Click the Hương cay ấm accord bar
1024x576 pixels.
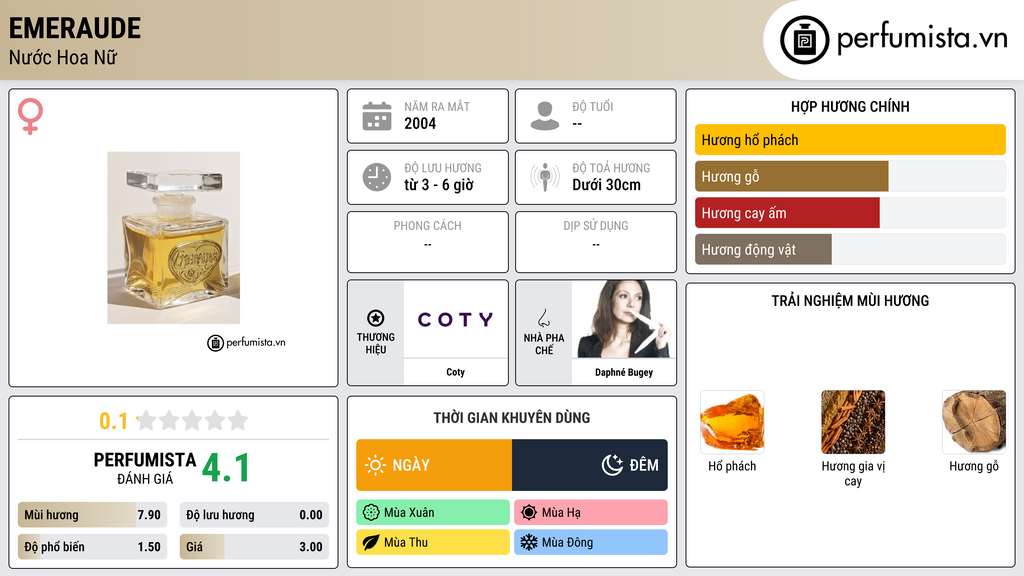coord(850,213)
